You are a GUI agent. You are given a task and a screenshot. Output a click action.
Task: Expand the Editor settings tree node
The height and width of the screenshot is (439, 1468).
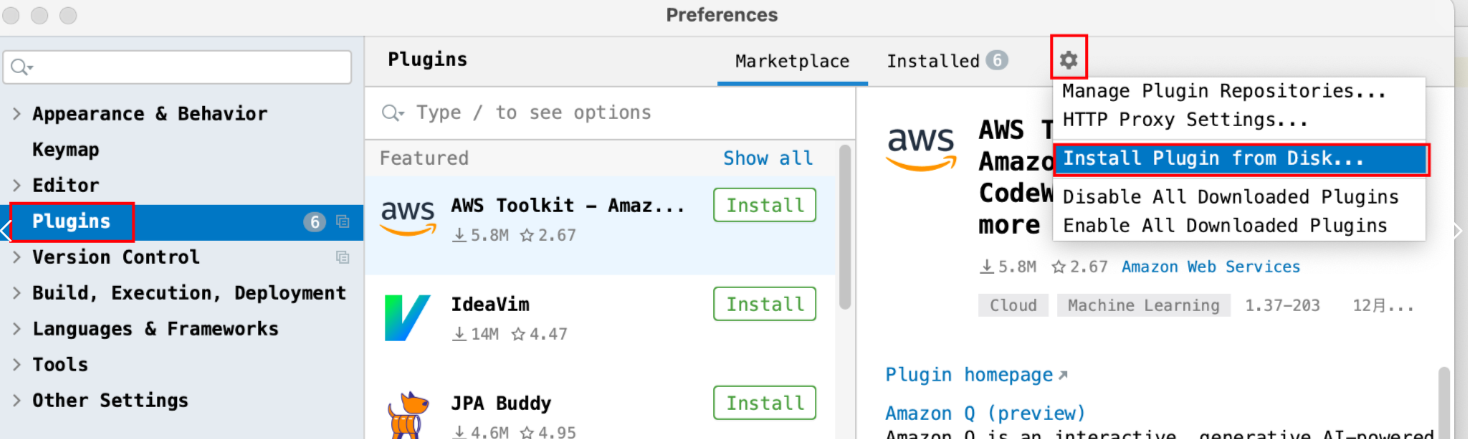(16, 186)
